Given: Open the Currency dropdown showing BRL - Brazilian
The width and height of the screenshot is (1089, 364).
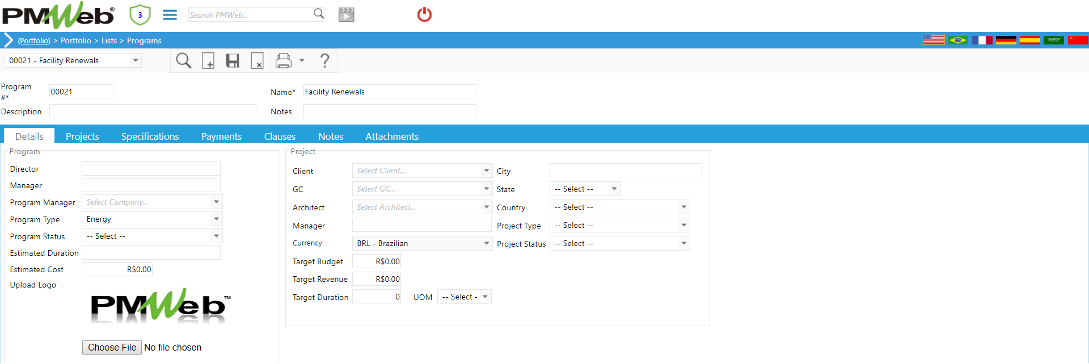Looking at the screenshot, I should [422, 243].
